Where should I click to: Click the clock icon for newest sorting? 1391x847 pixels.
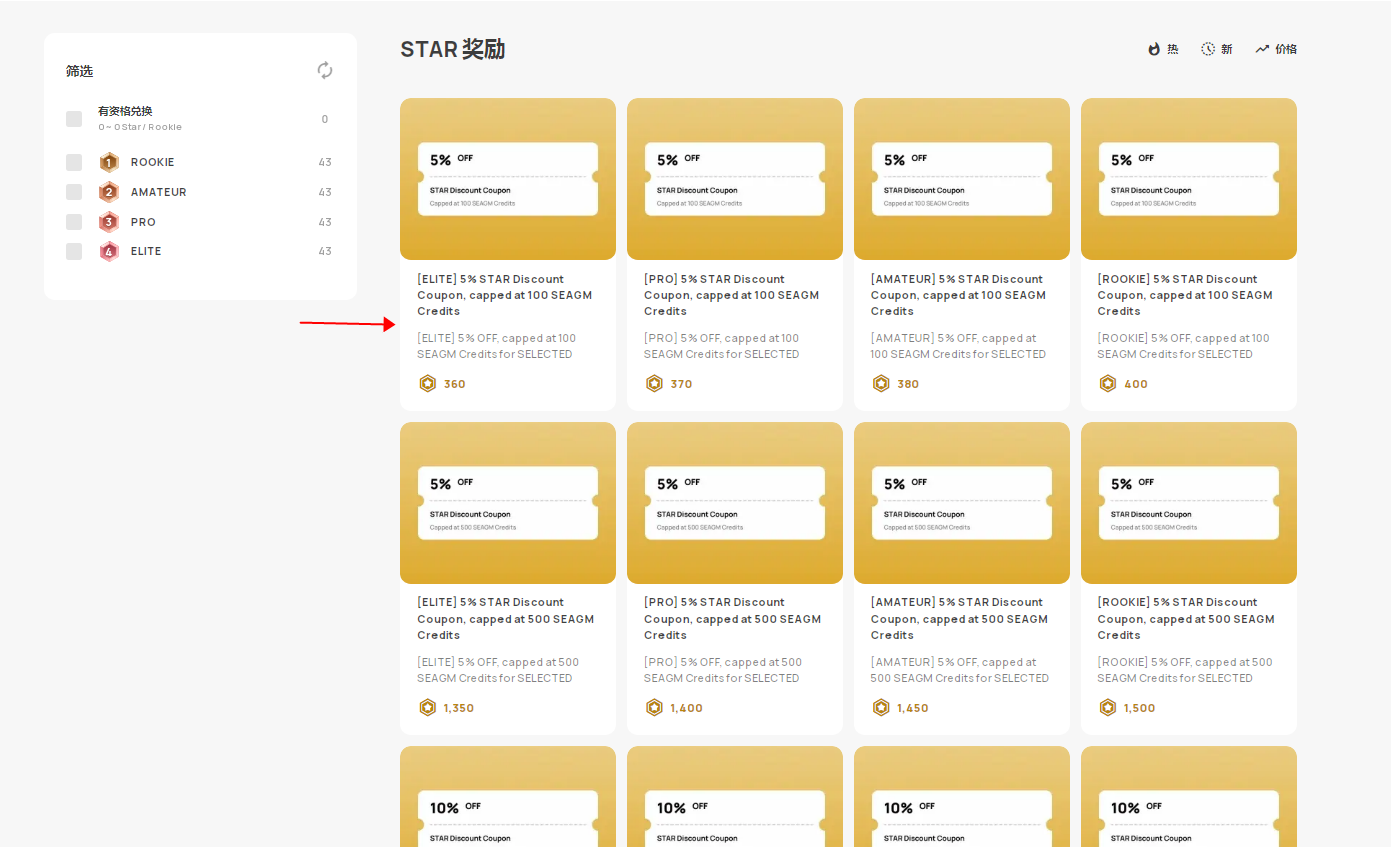coord(1208,49)
